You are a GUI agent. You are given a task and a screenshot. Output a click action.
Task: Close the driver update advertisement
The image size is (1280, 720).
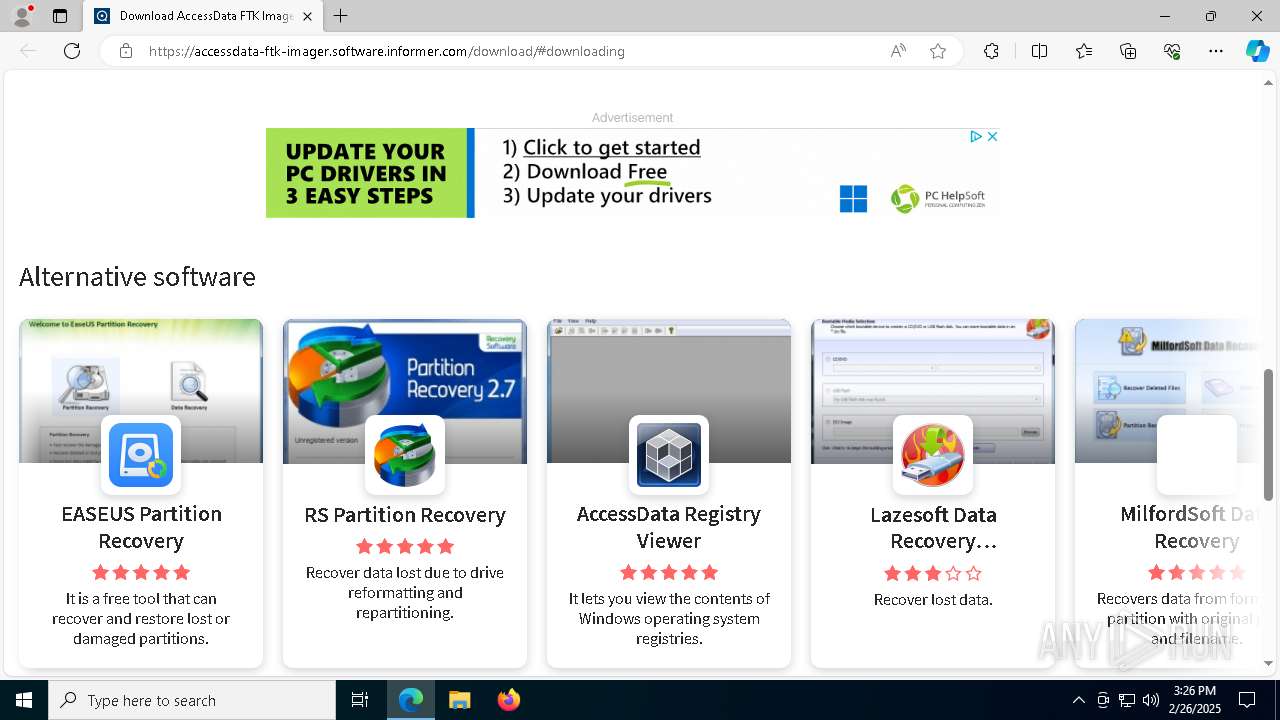pyautogui.click(x=992, y=137)
